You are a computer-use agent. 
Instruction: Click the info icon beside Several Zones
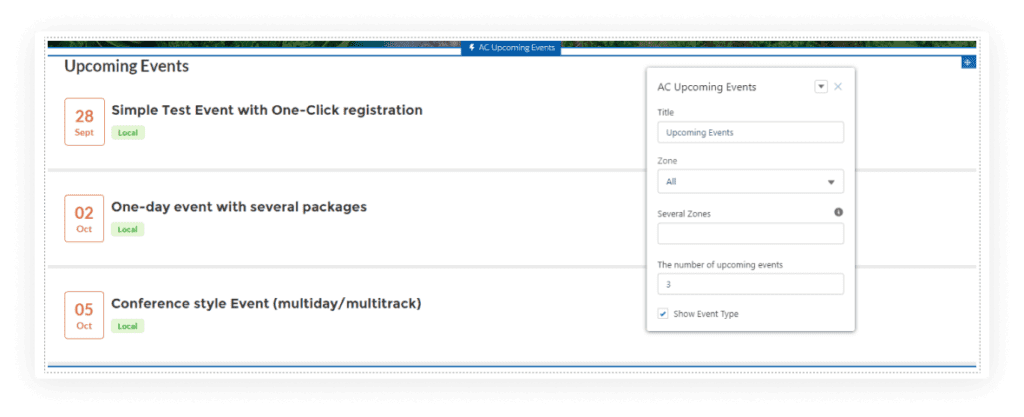tap(839, 212)
